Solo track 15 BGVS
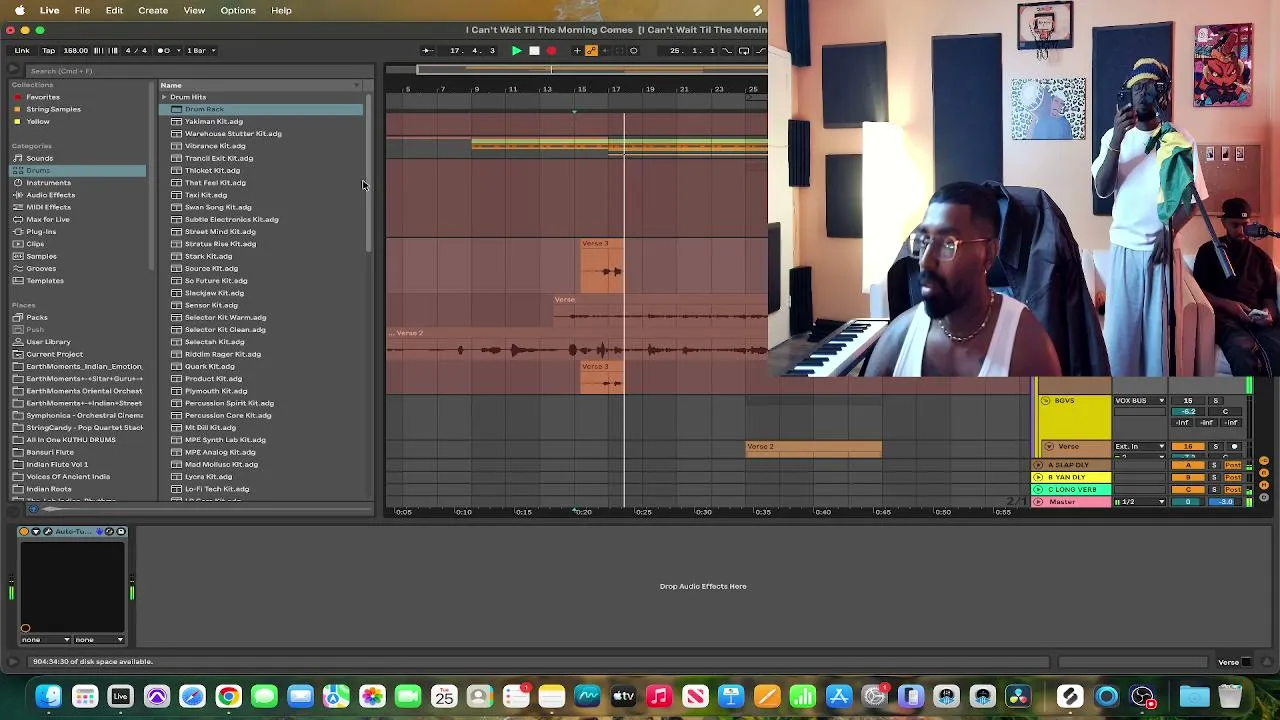 coord(1216,401)
